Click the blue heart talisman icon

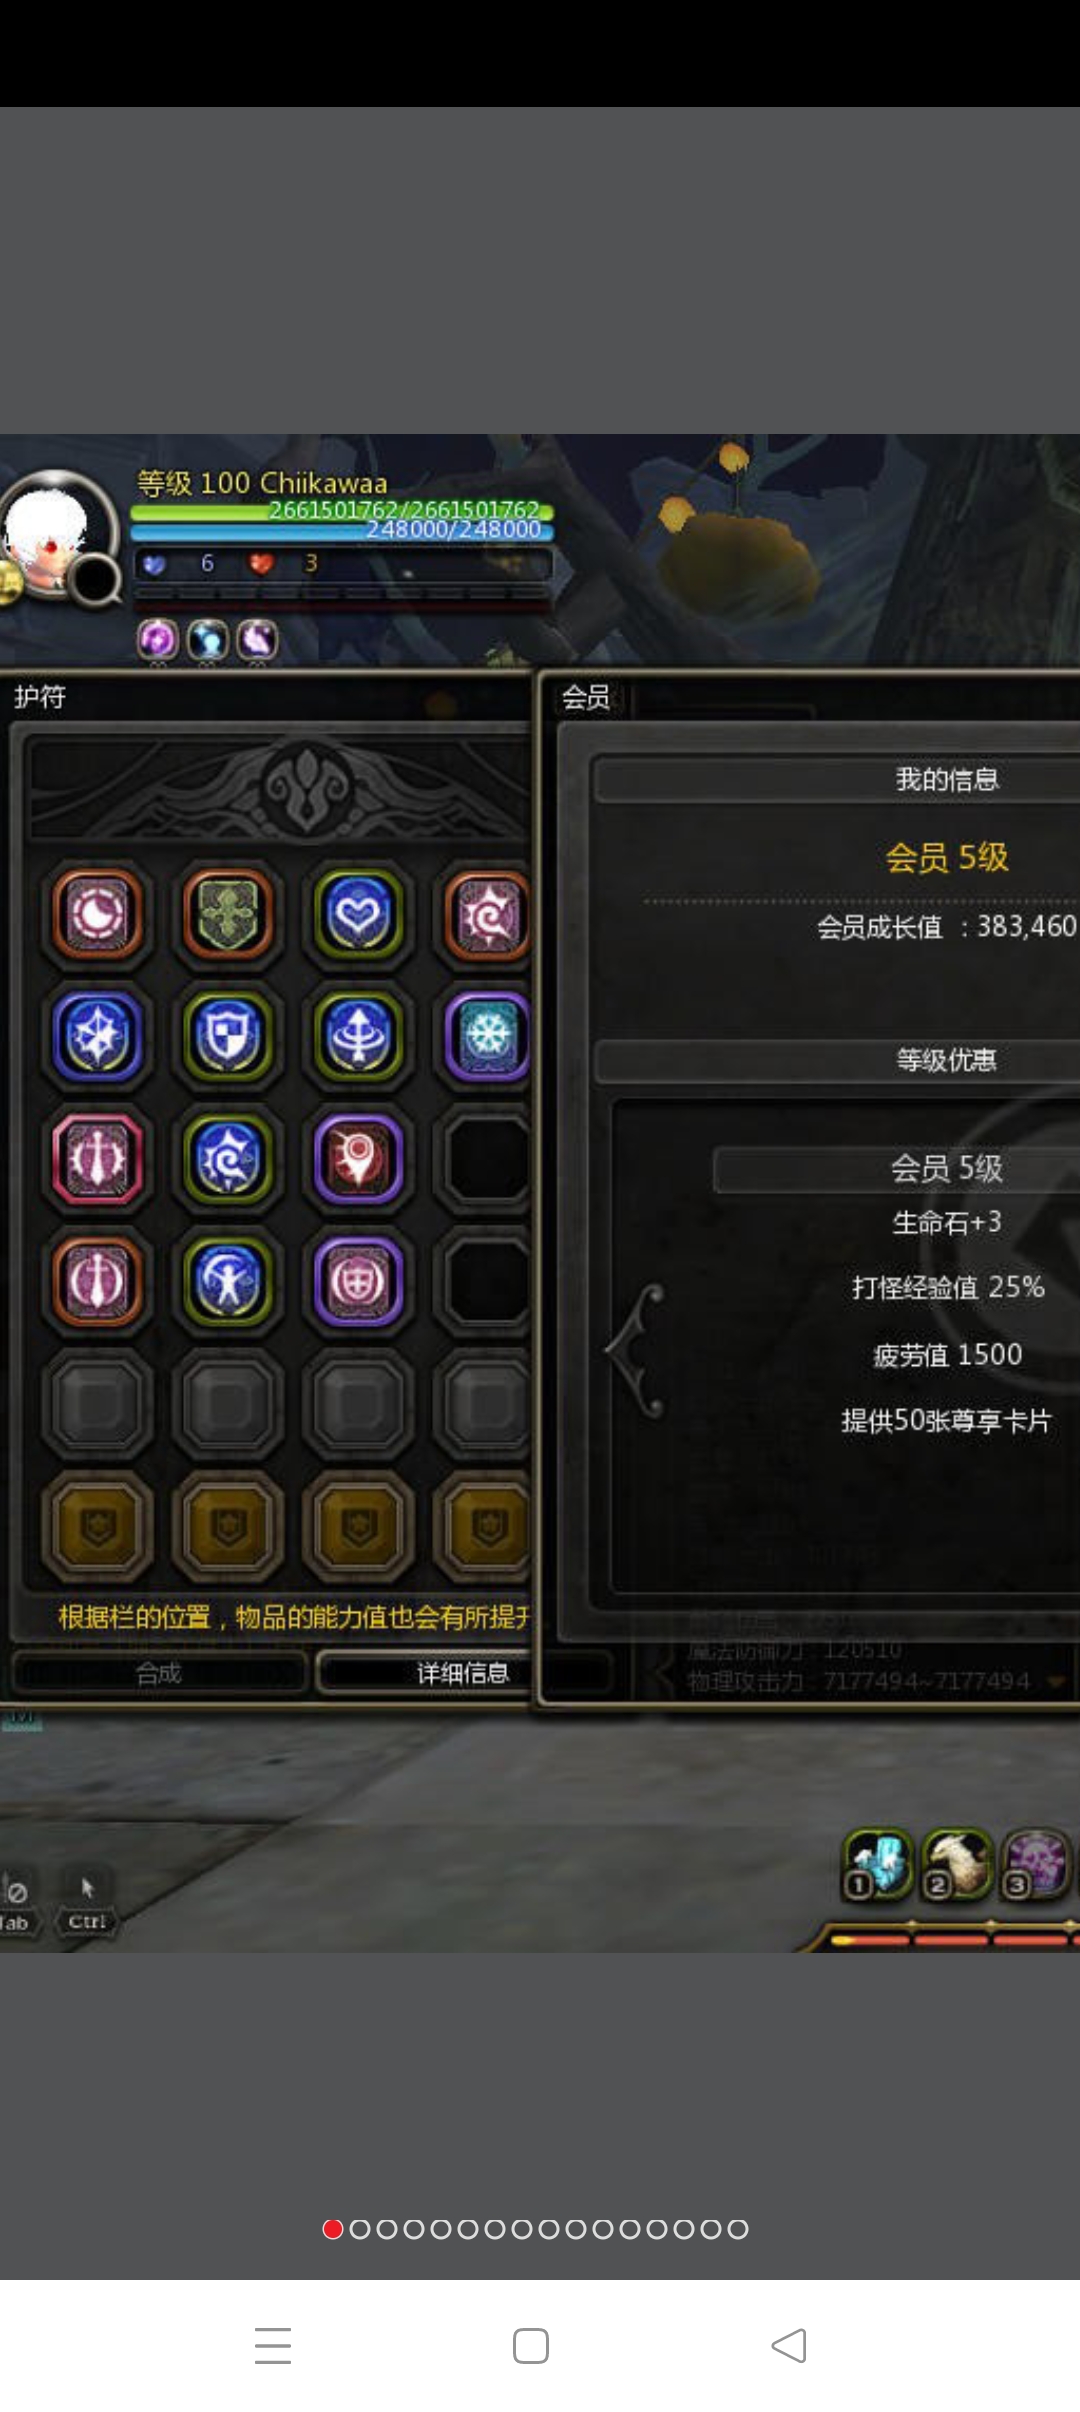click(358, 914)
